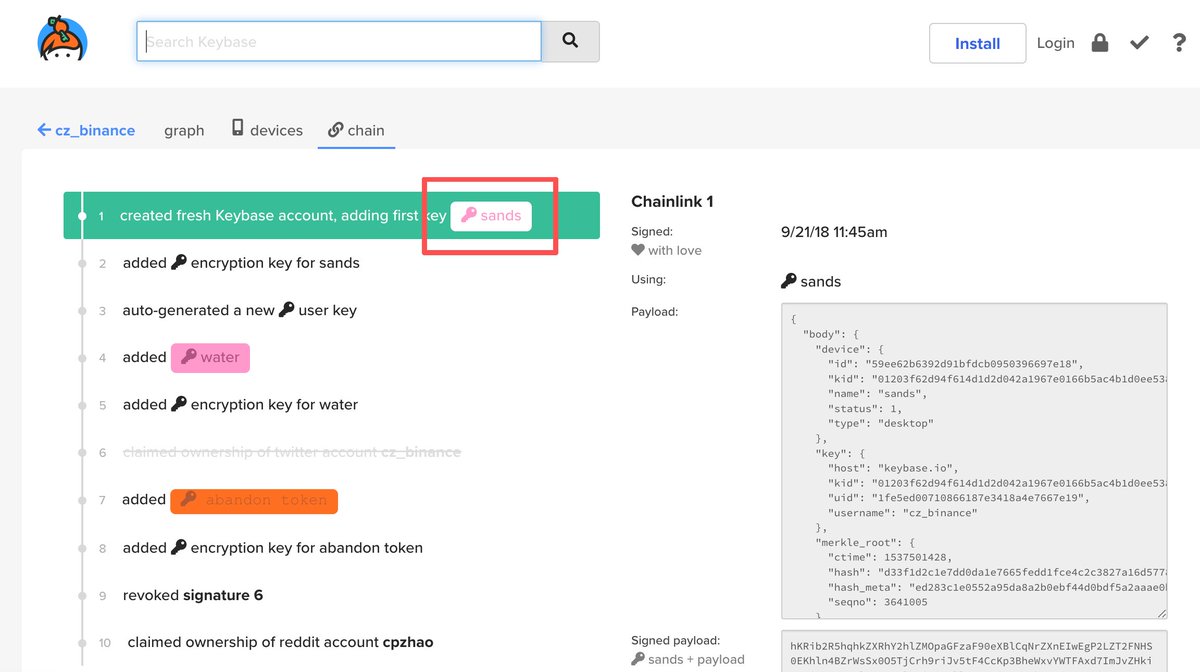Switch to the graph tab
The image size is (1200, 672).
pyautogui.click(x=184, y=130)
